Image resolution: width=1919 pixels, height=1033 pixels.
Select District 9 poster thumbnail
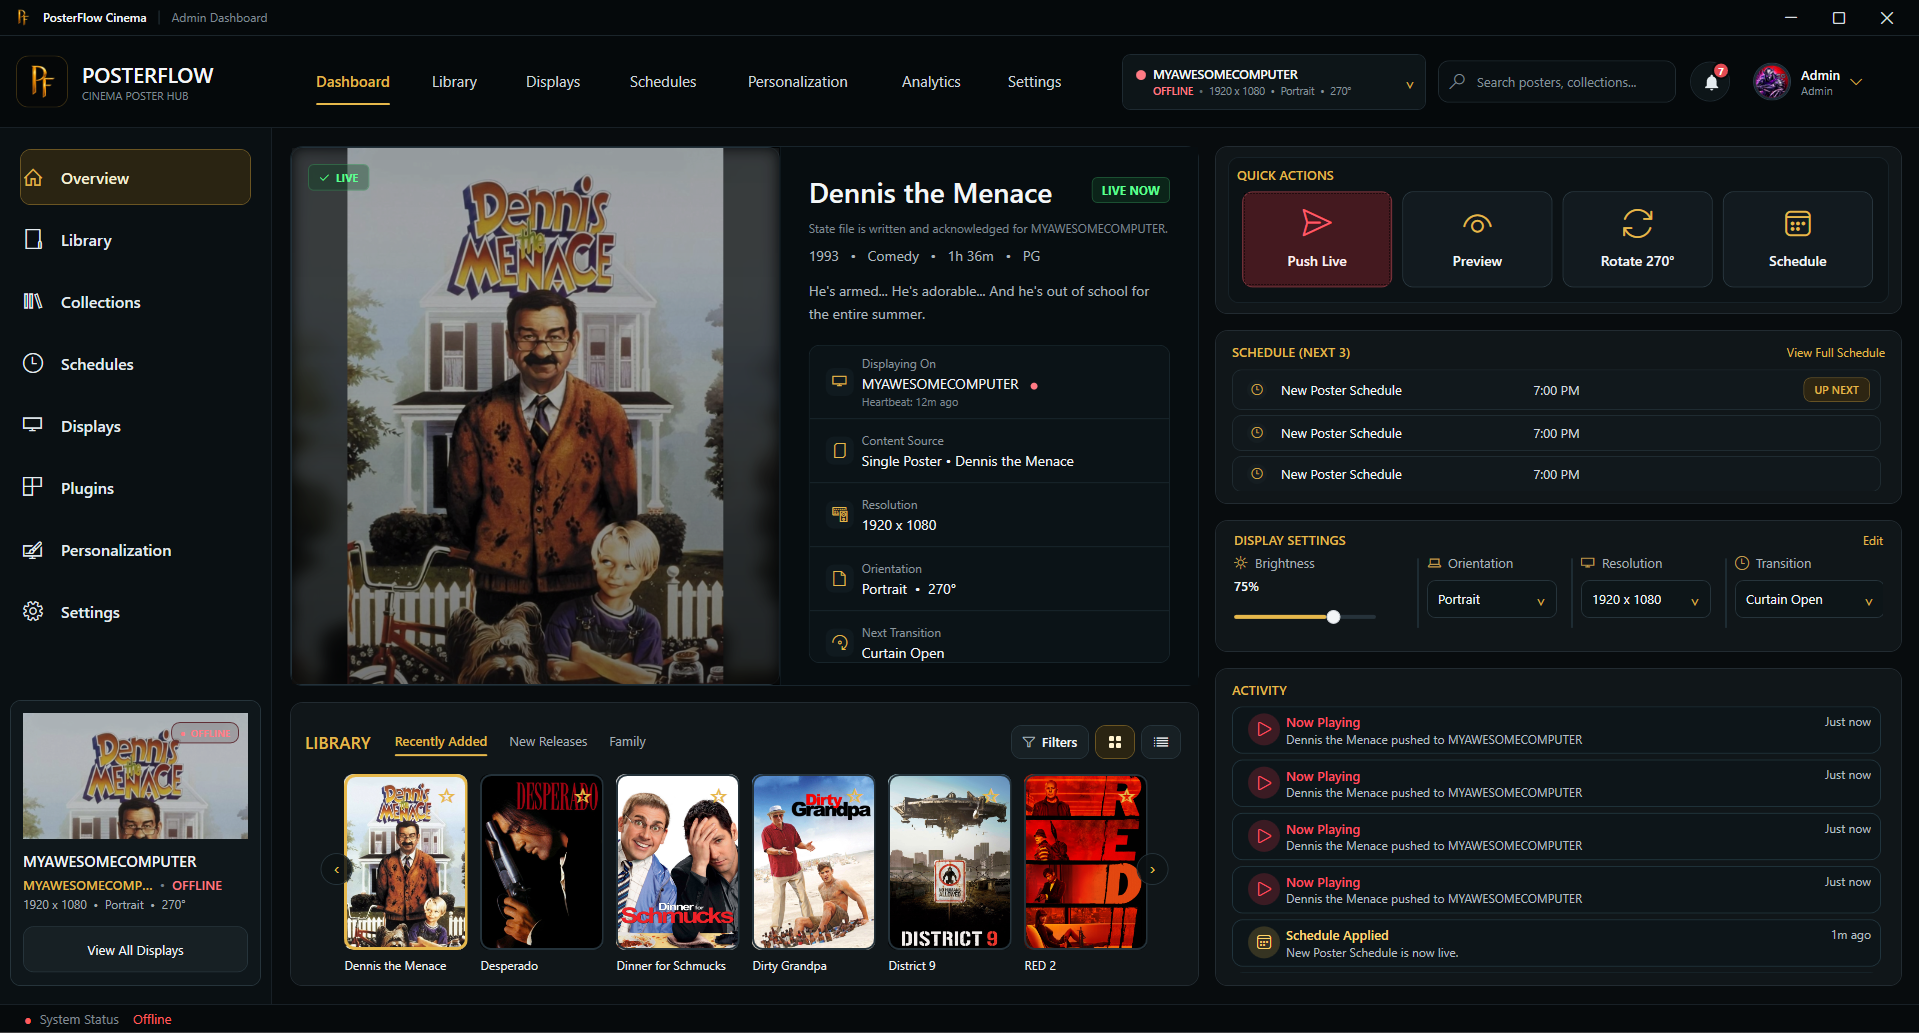click(949, 862)
